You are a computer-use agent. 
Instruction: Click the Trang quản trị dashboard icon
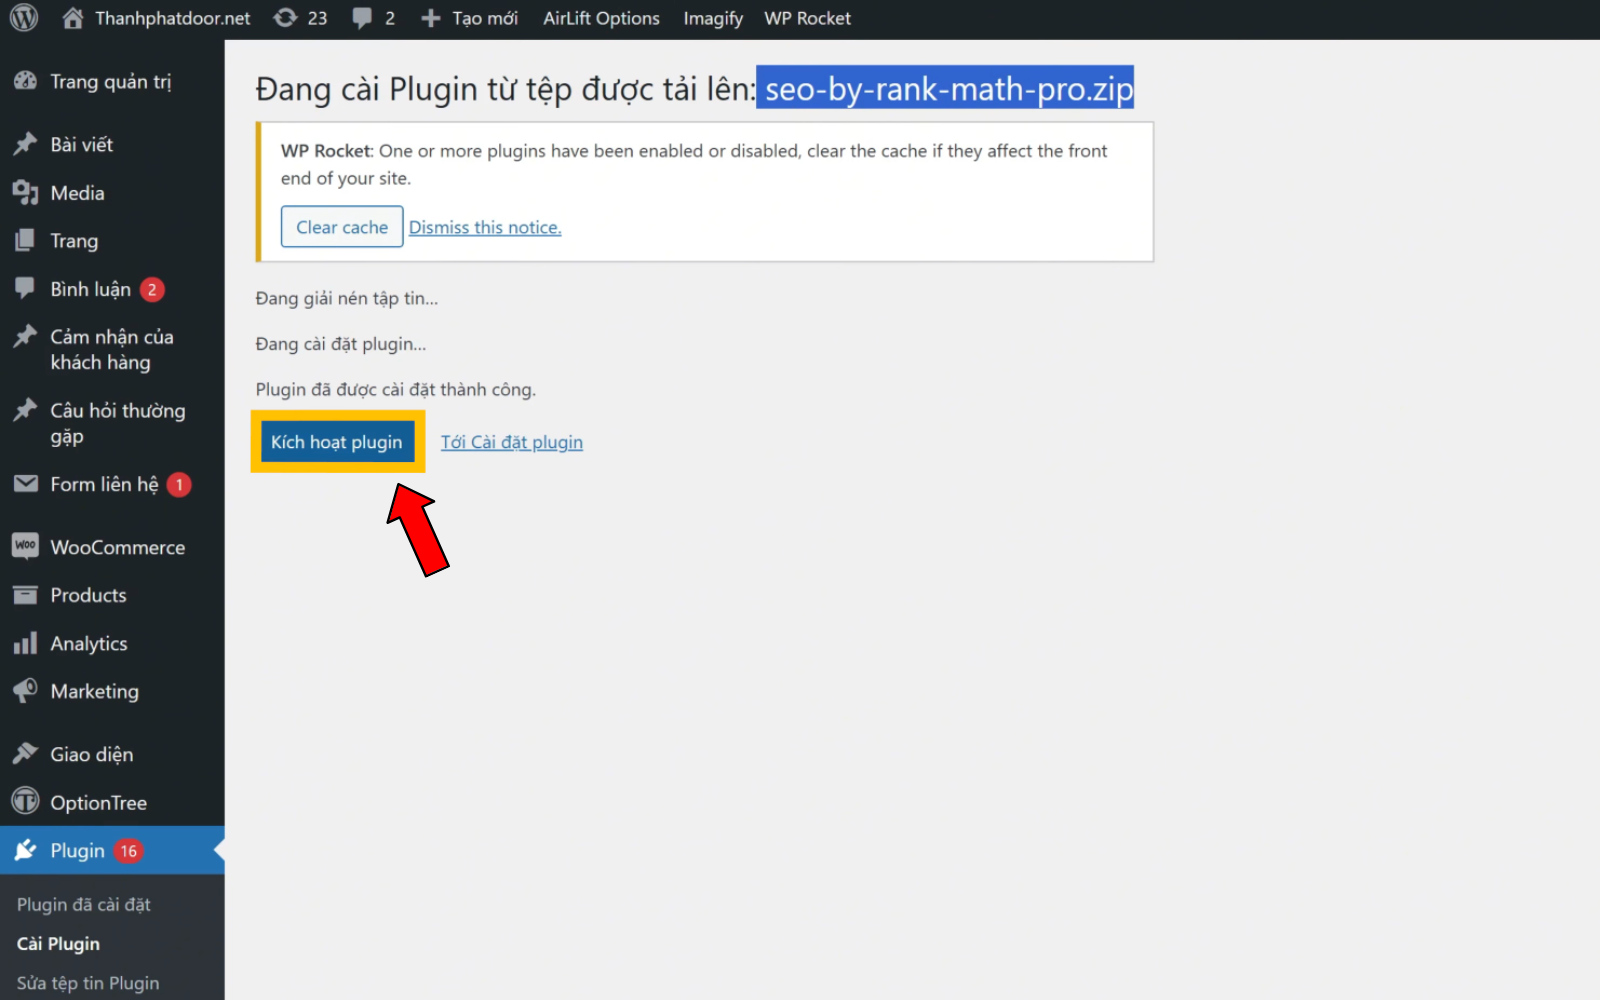tap(25, 81)
